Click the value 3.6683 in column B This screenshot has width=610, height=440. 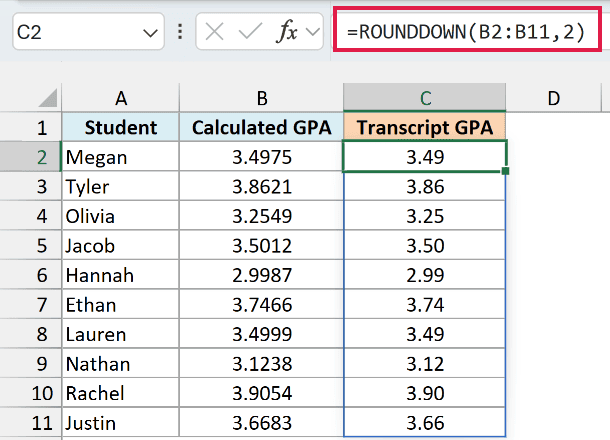(x=261, y=422)
